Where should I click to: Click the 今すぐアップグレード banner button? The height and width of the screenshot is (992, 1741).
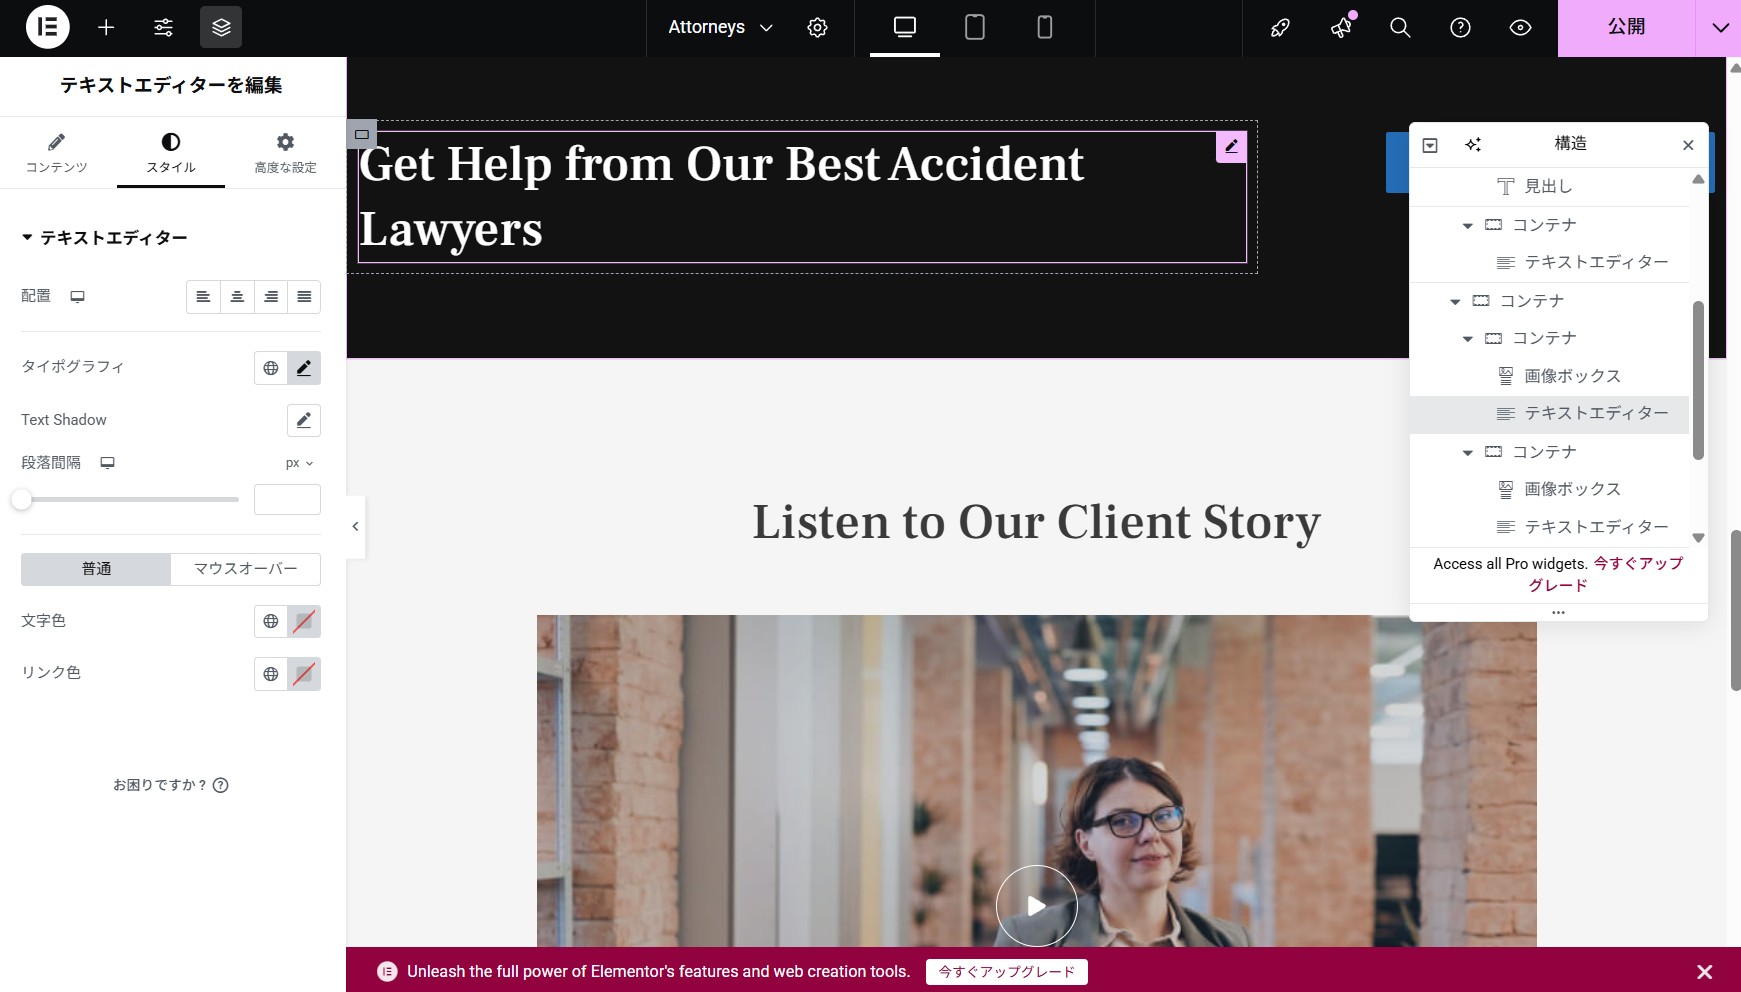tap(1006, 972)
